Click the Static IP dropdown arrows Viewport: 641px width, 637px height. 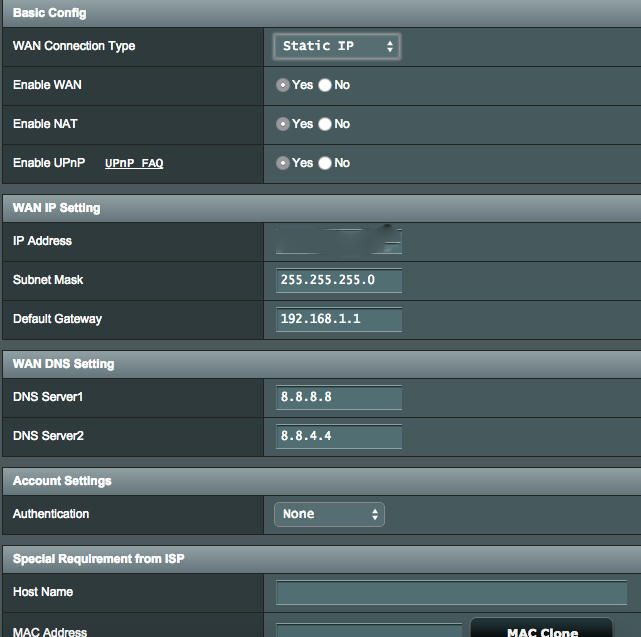(390, 46)
